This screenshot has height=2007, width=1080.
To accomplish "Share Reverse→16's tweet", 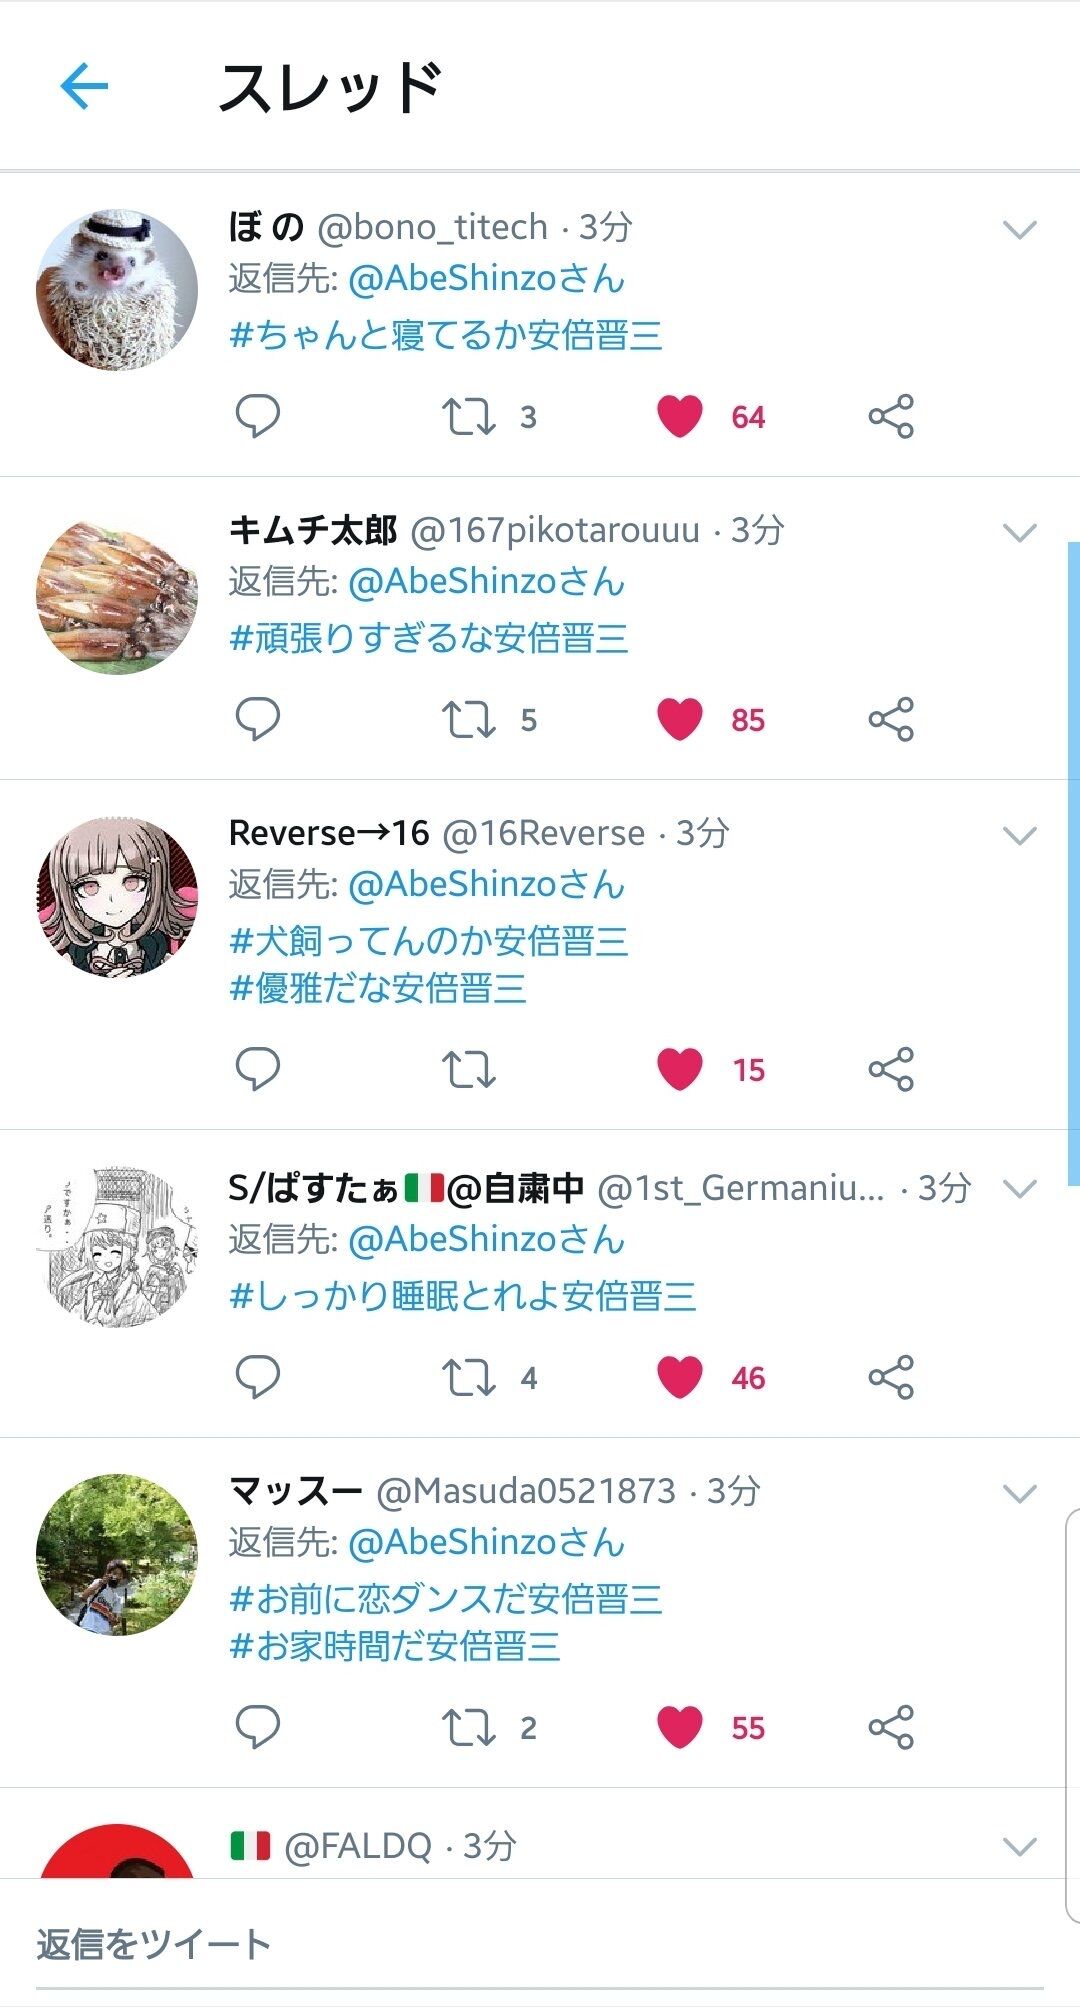I will (x=891, y=1069).
